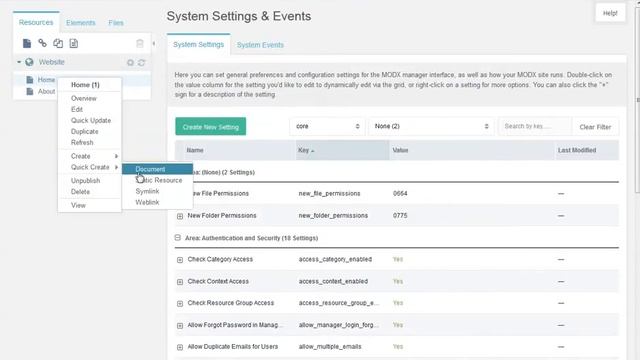Collapse the Website tree node arrow
640x360 pixels.
click(19, 62)
